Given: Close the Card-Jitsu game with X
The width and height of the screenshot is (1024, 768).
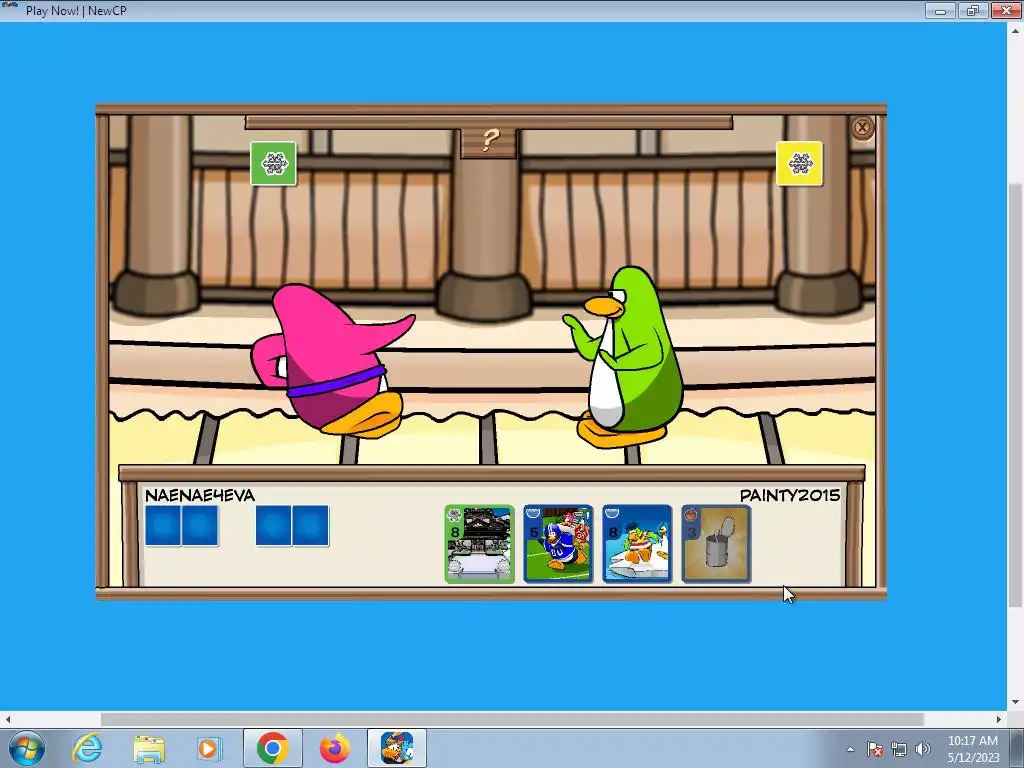Looking at the screenshot, I should 862,127.
